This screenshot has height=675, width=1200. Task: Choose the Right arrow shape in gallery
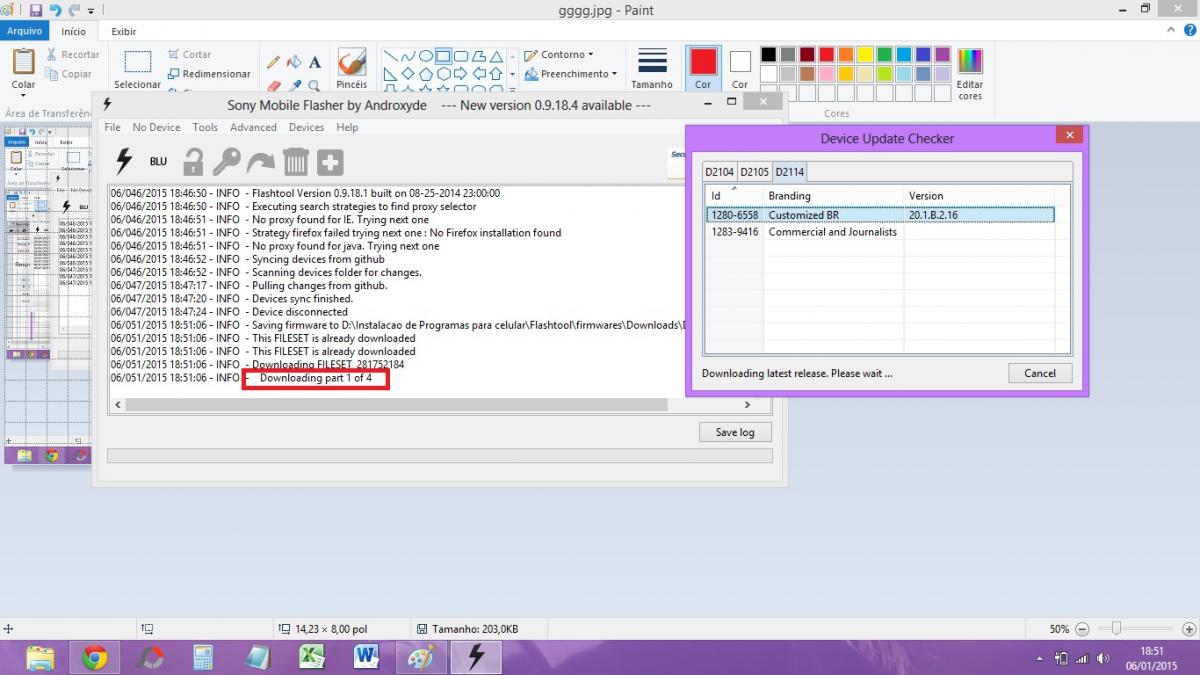pyautogui.click(x=461, y=74)
